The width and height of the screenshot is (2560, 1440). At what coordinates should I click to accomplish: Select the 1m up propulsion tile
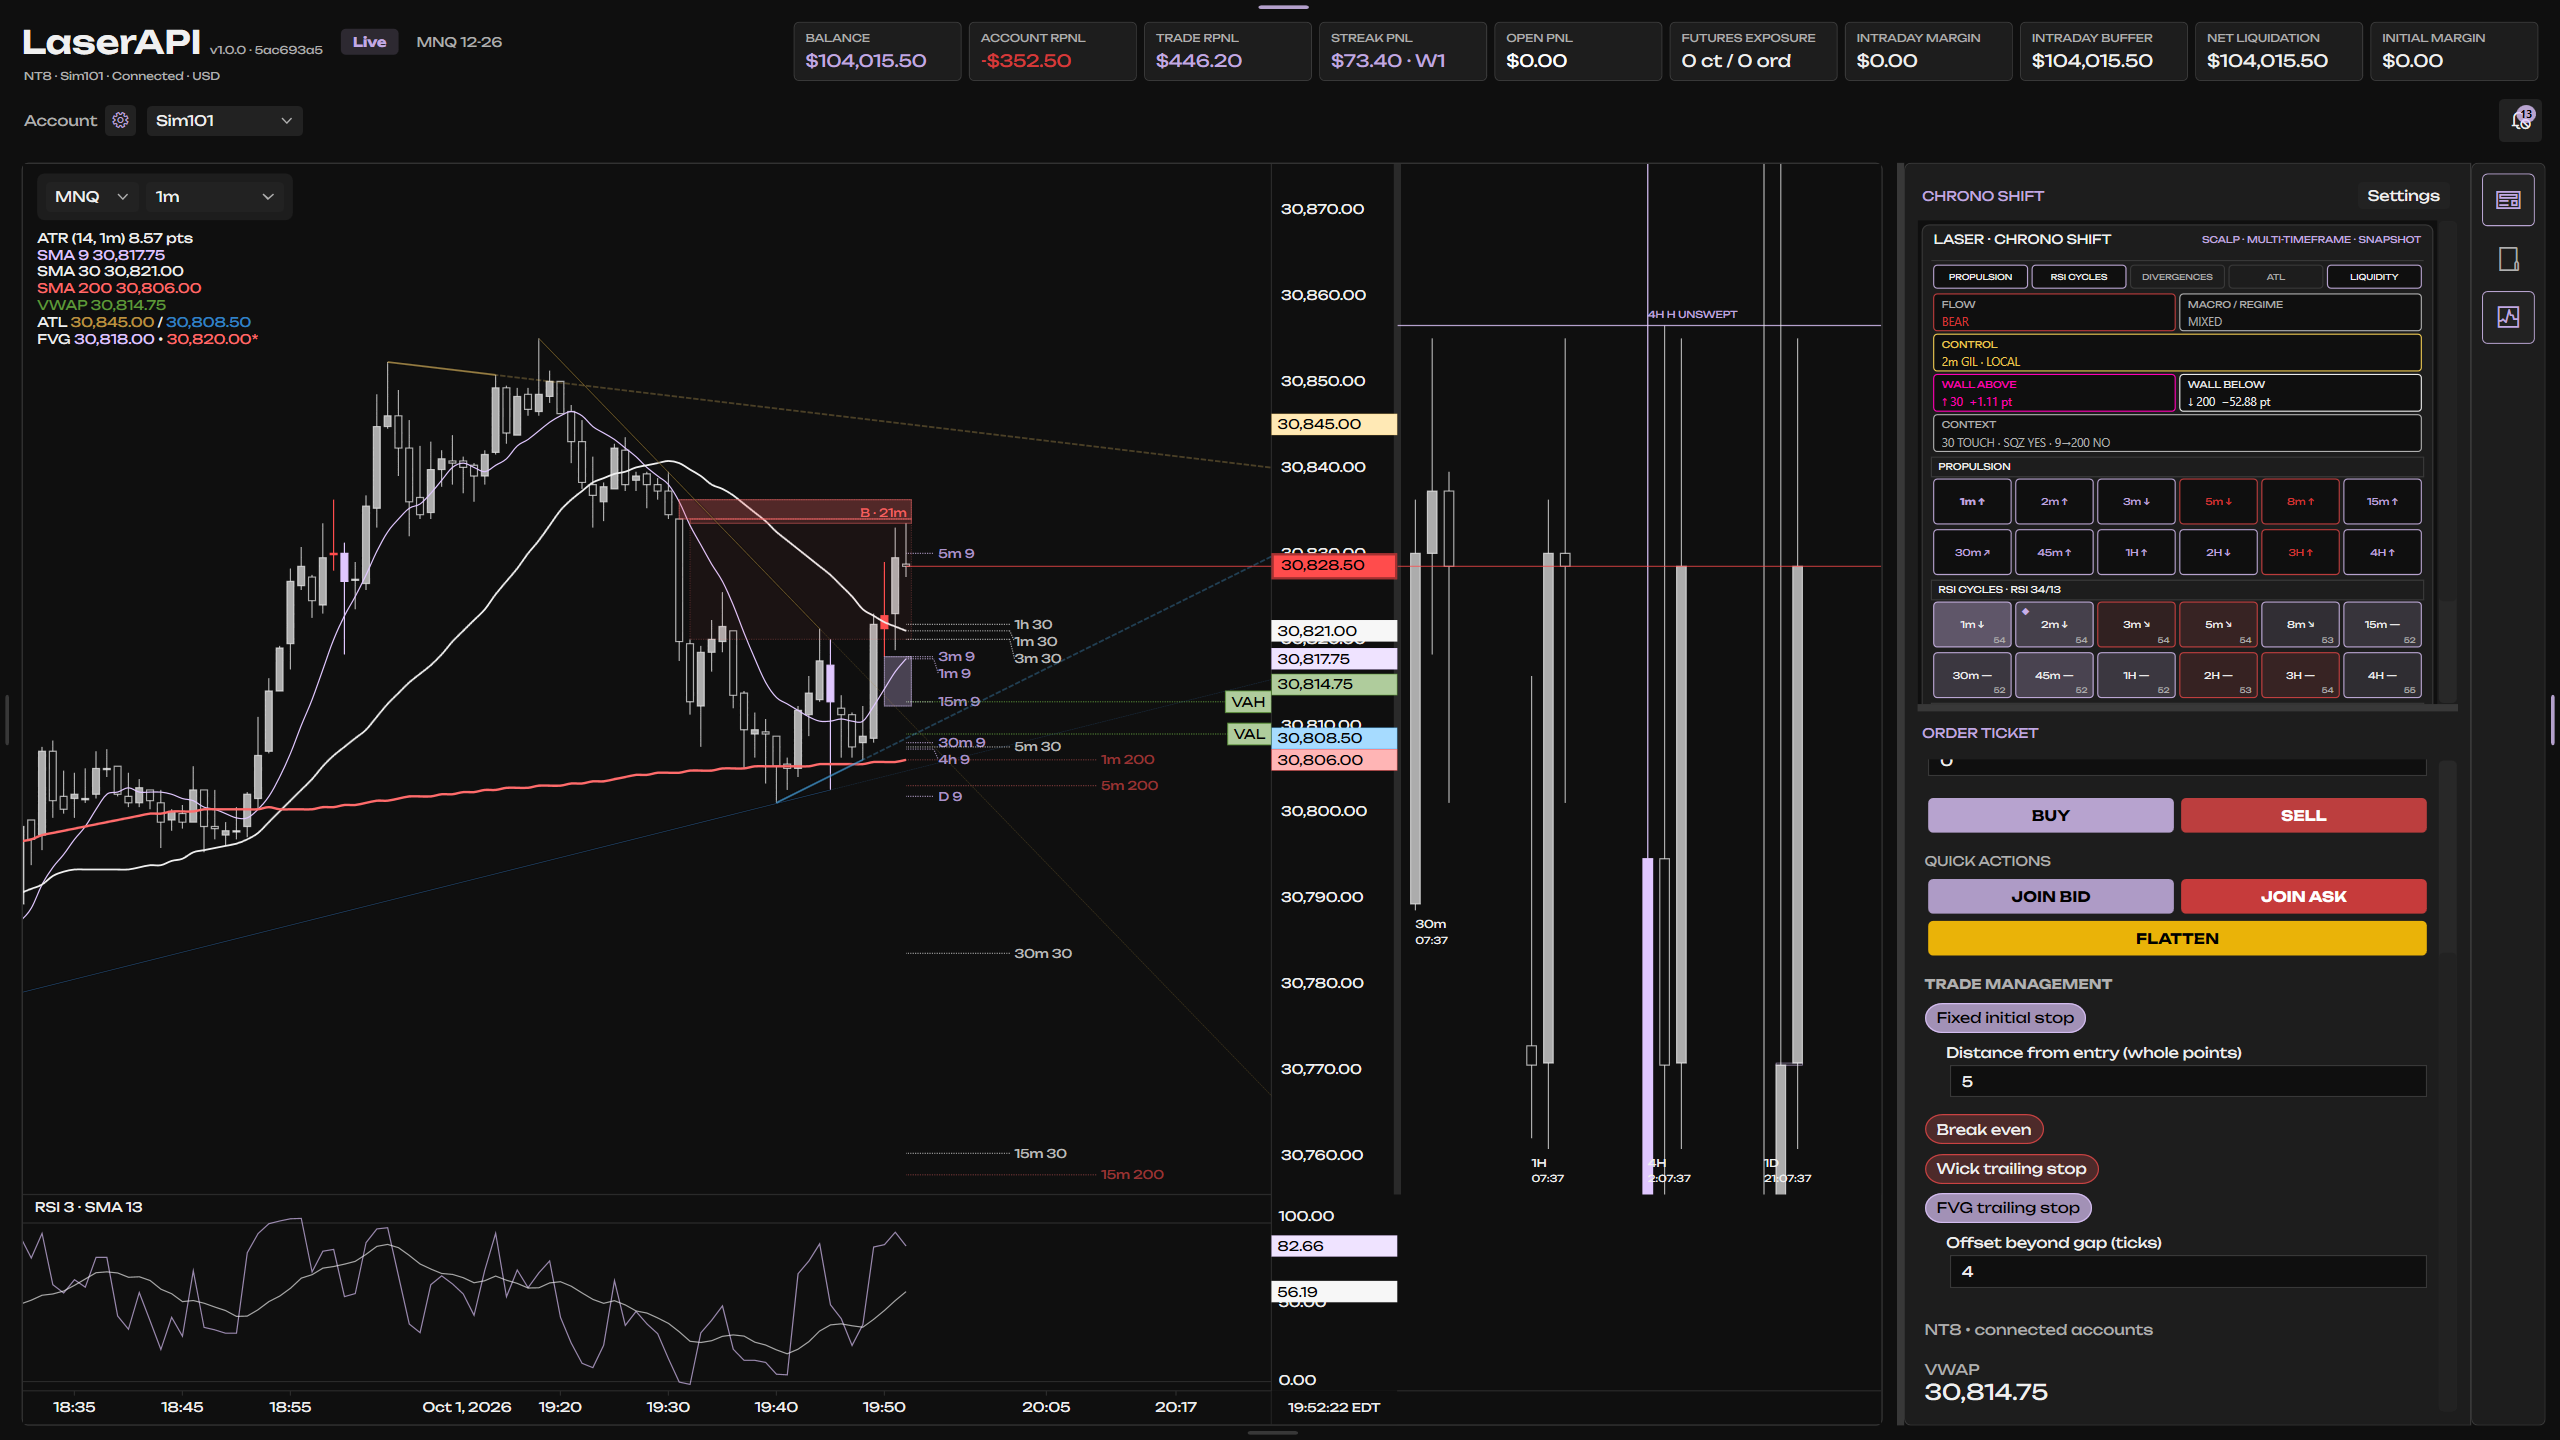click(1972, 502)
